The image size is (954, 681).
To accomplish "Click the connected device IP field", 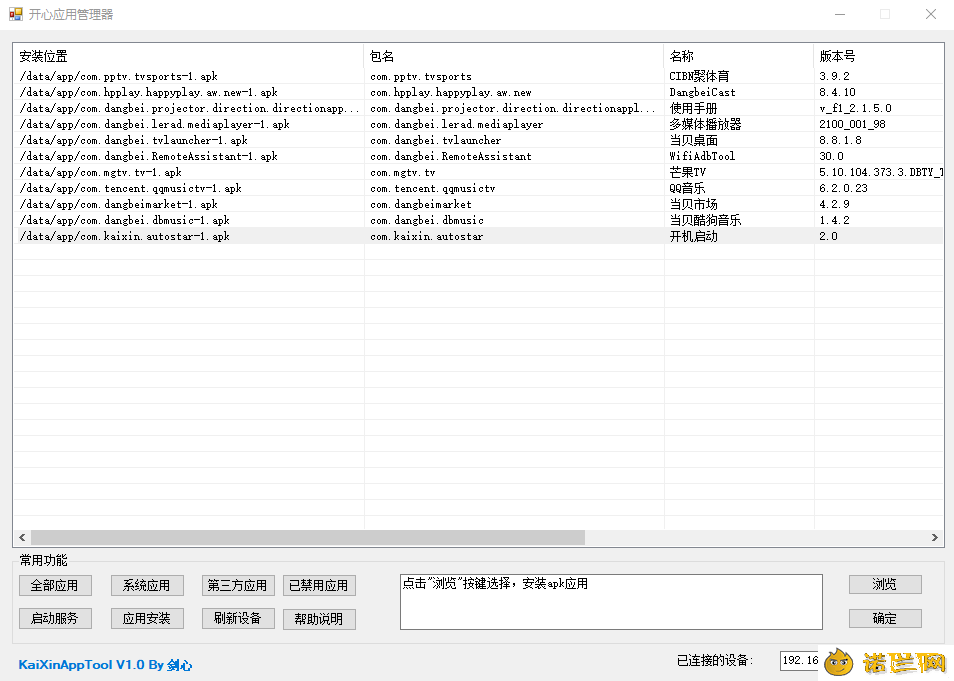I will 799,660.
